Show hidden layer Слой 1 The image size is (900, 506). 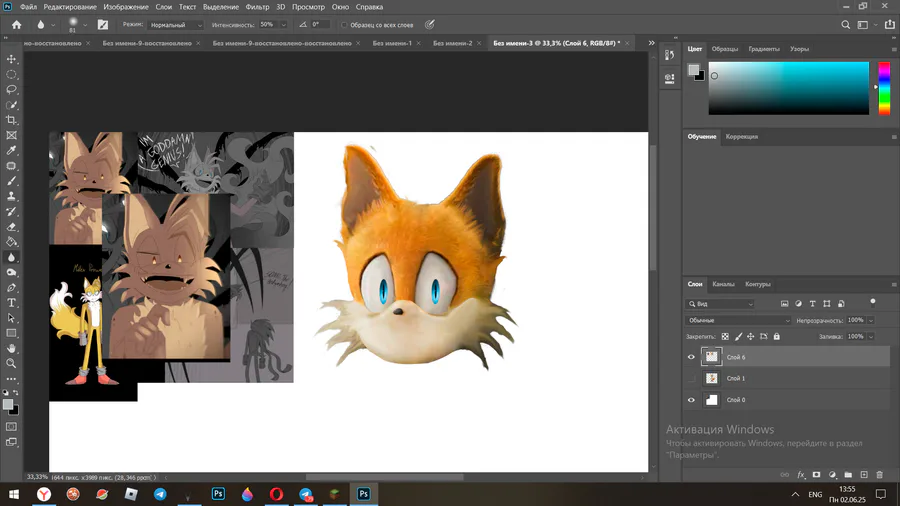[x=691, y=379]
